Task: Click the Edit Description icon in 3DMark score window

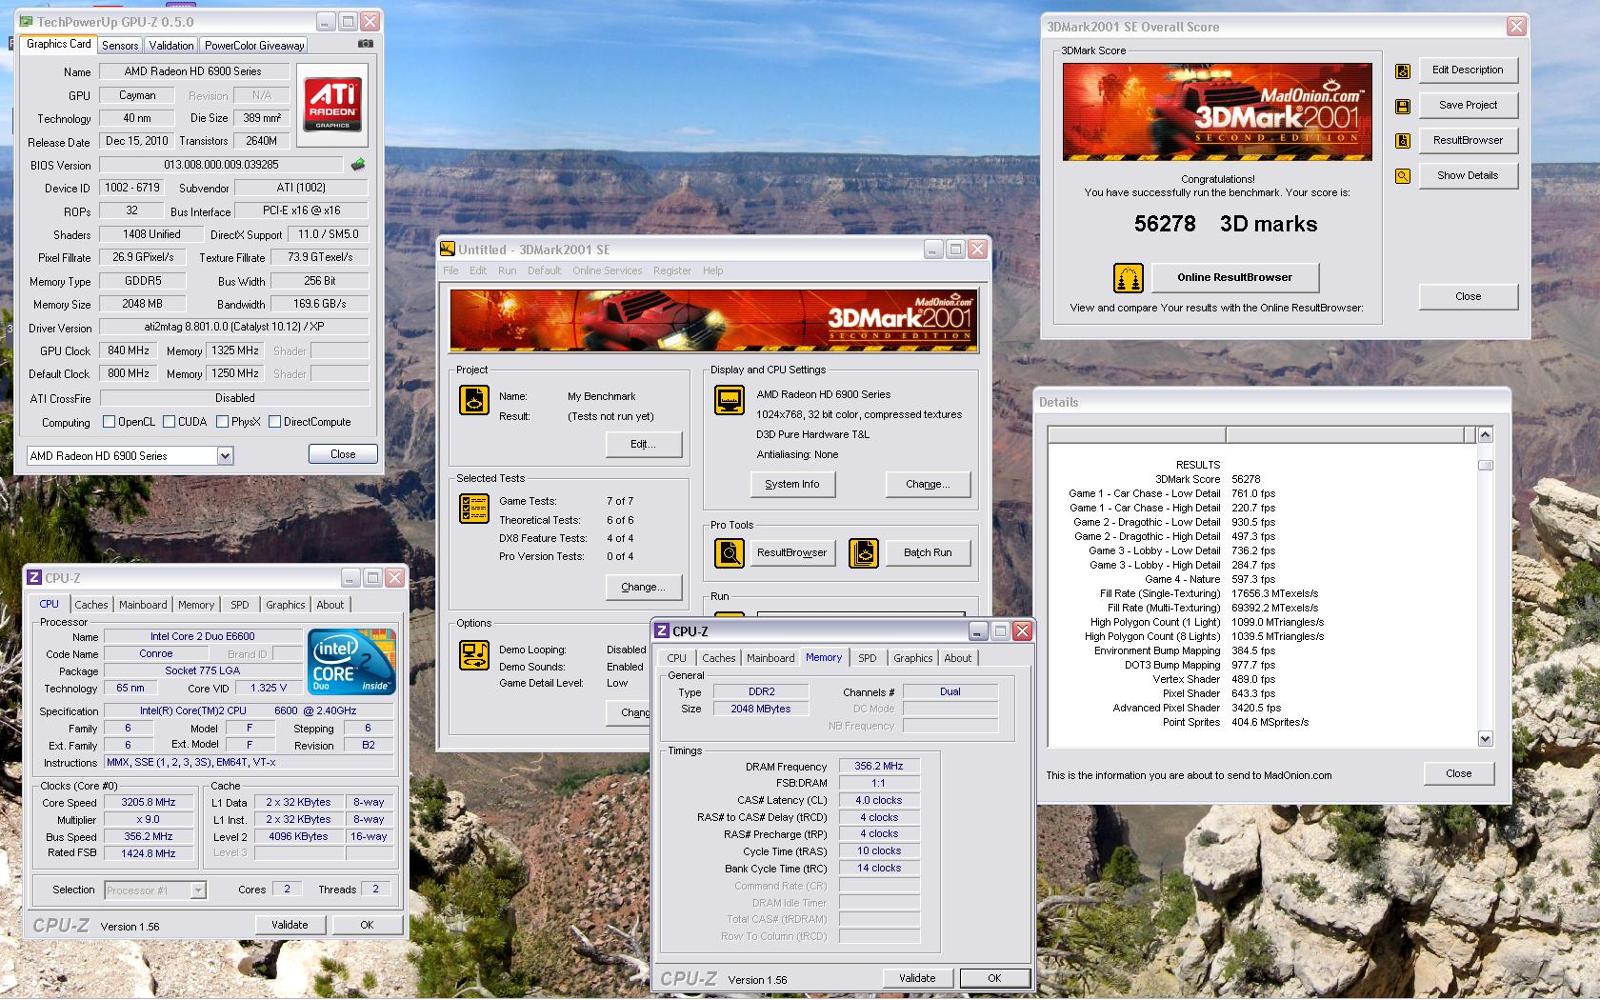Action: click(x=1403, y=71)
